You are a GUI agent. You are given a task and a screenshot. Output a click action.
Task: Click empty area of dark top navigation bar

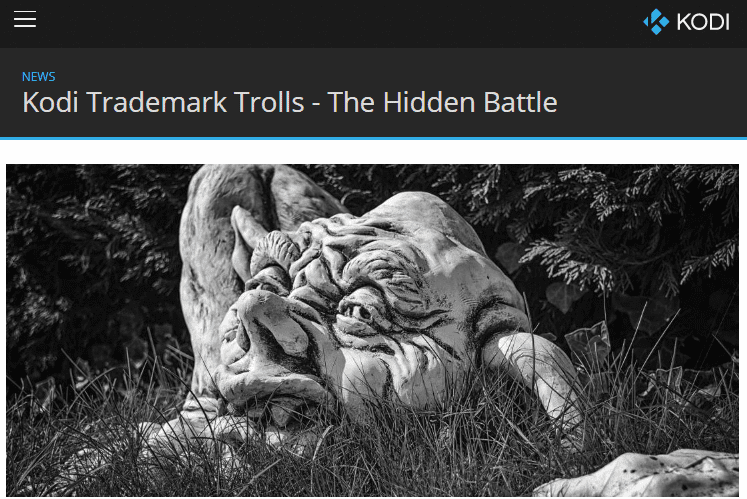(333, 23)
